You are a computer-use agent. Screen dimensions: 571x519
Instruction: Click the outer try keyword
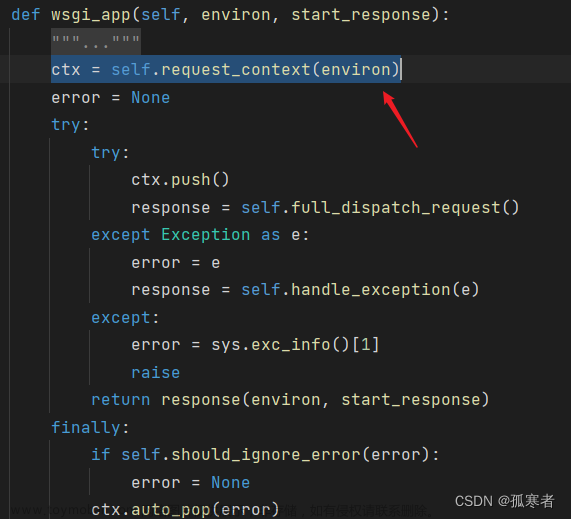click(x=66, y=125)
